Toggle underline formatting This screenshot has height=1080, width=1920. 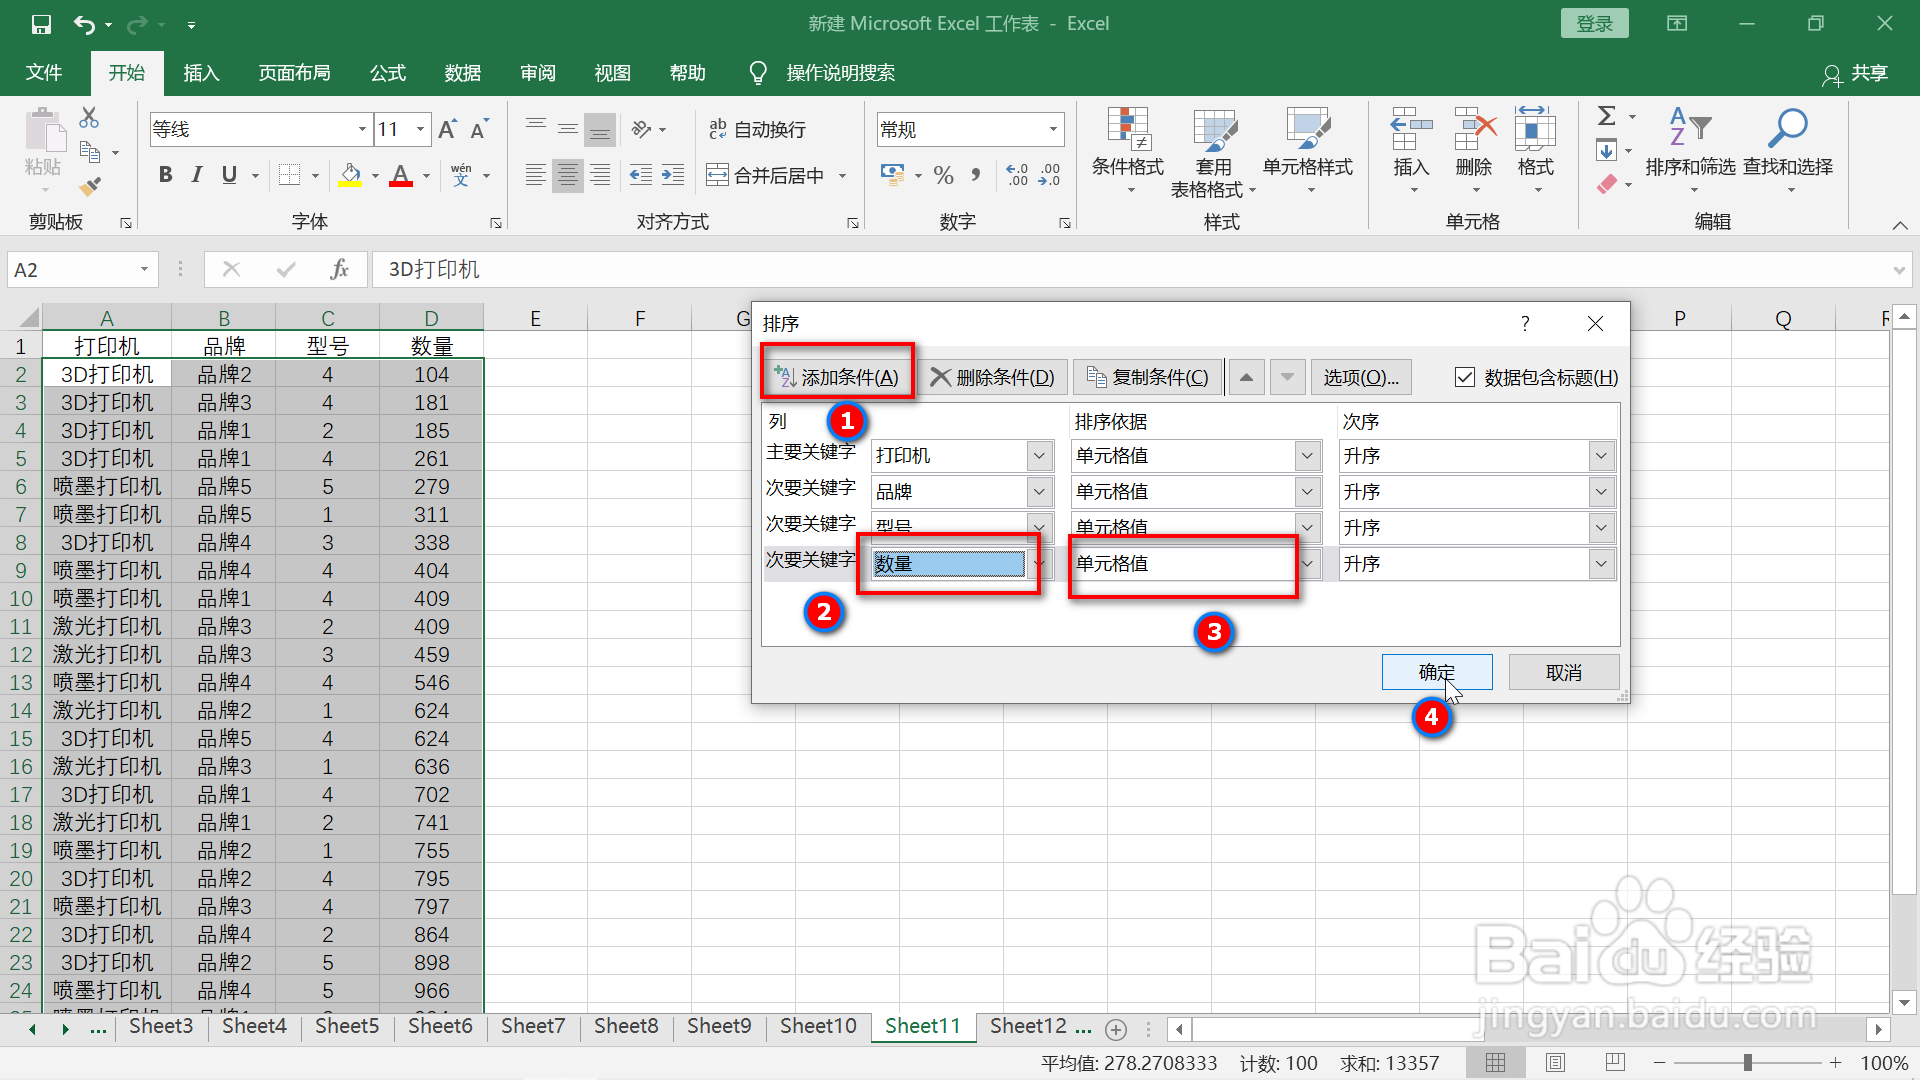click(x=228, y=174)
